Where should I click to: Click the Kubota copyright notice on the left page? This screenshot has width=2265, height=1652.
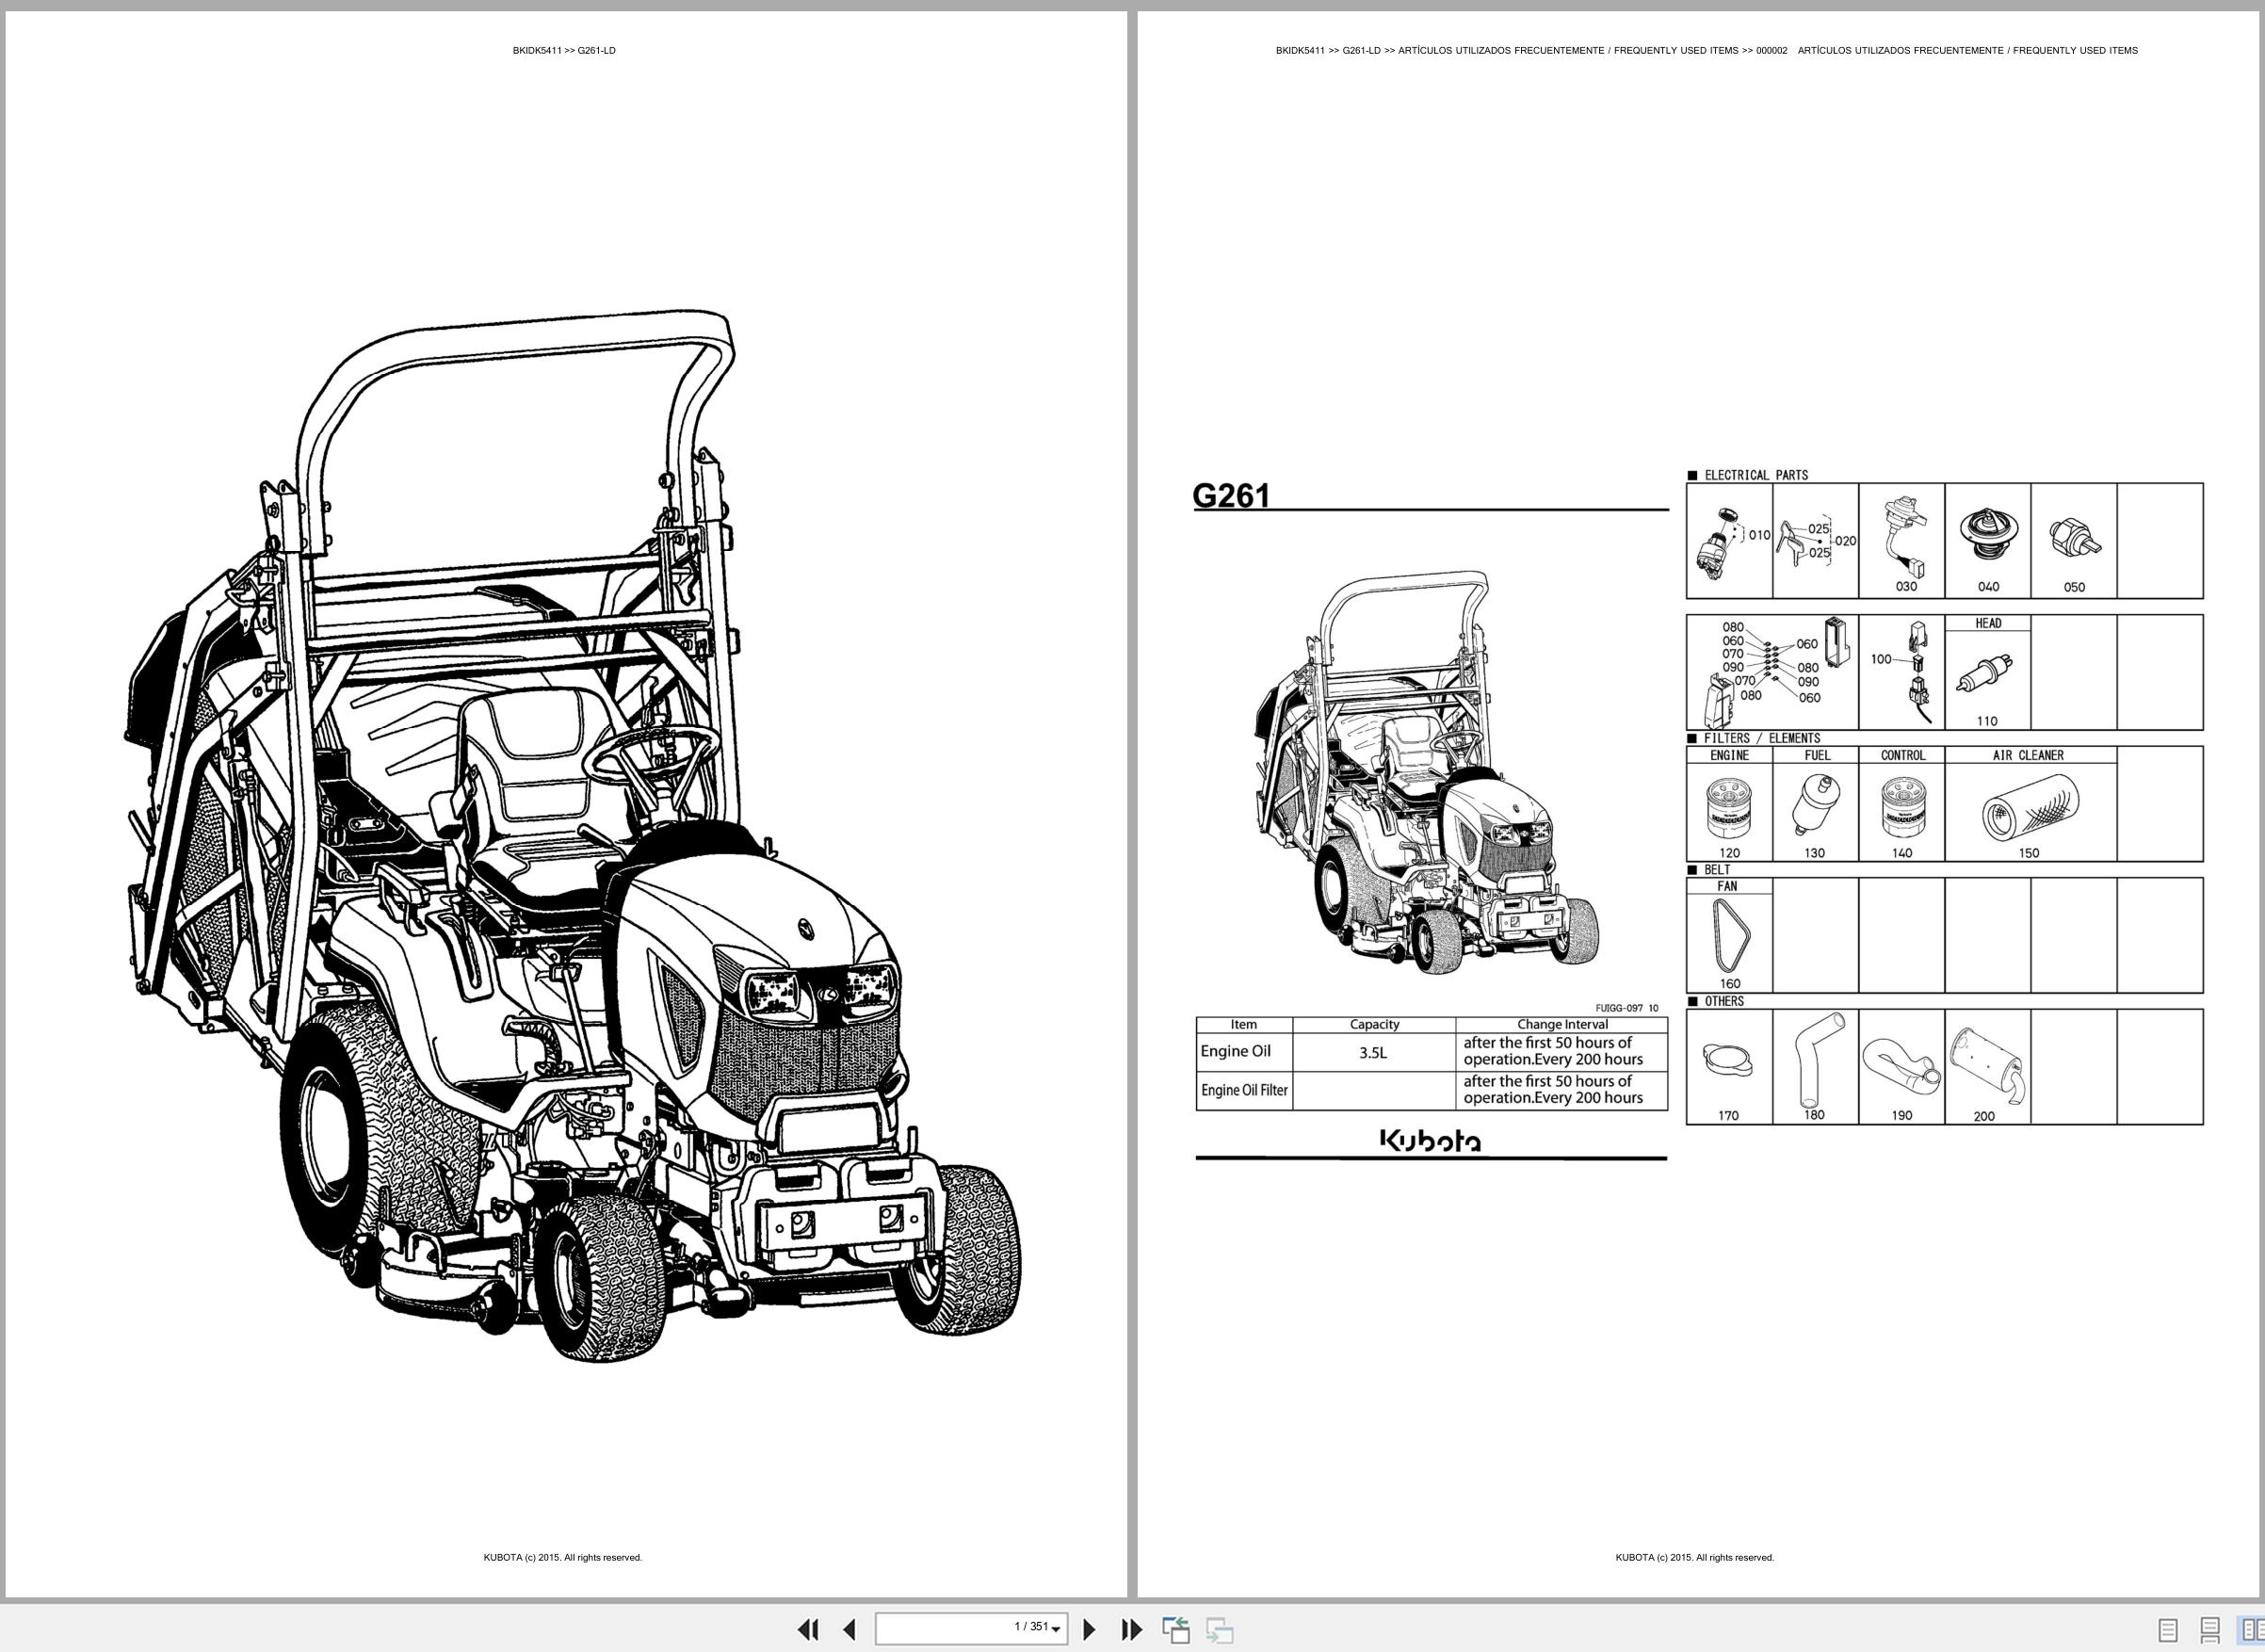tap(563, 1557)
